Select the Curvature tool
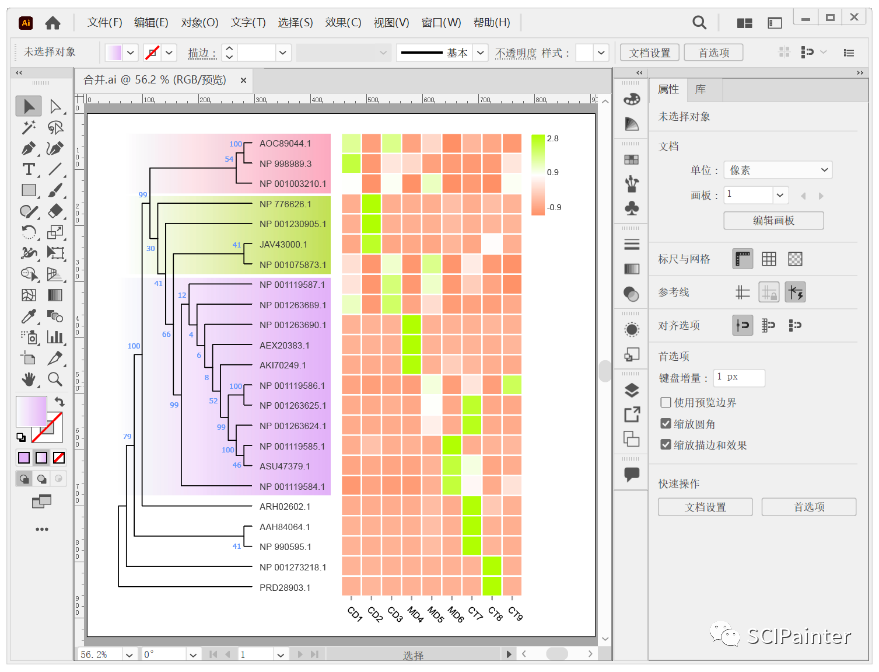879x672 pixels. (55, 149)
